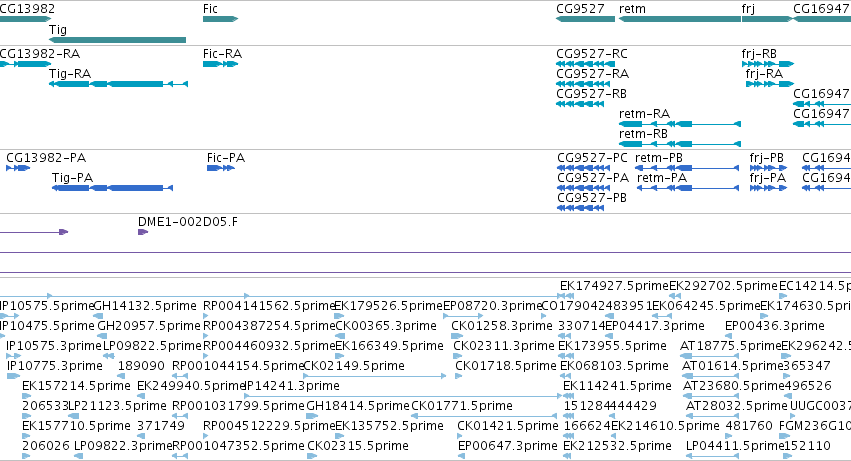Click the EK179526.5prime EST label
This screenshot has width=851, height=461.
click(x=389, y=306)
